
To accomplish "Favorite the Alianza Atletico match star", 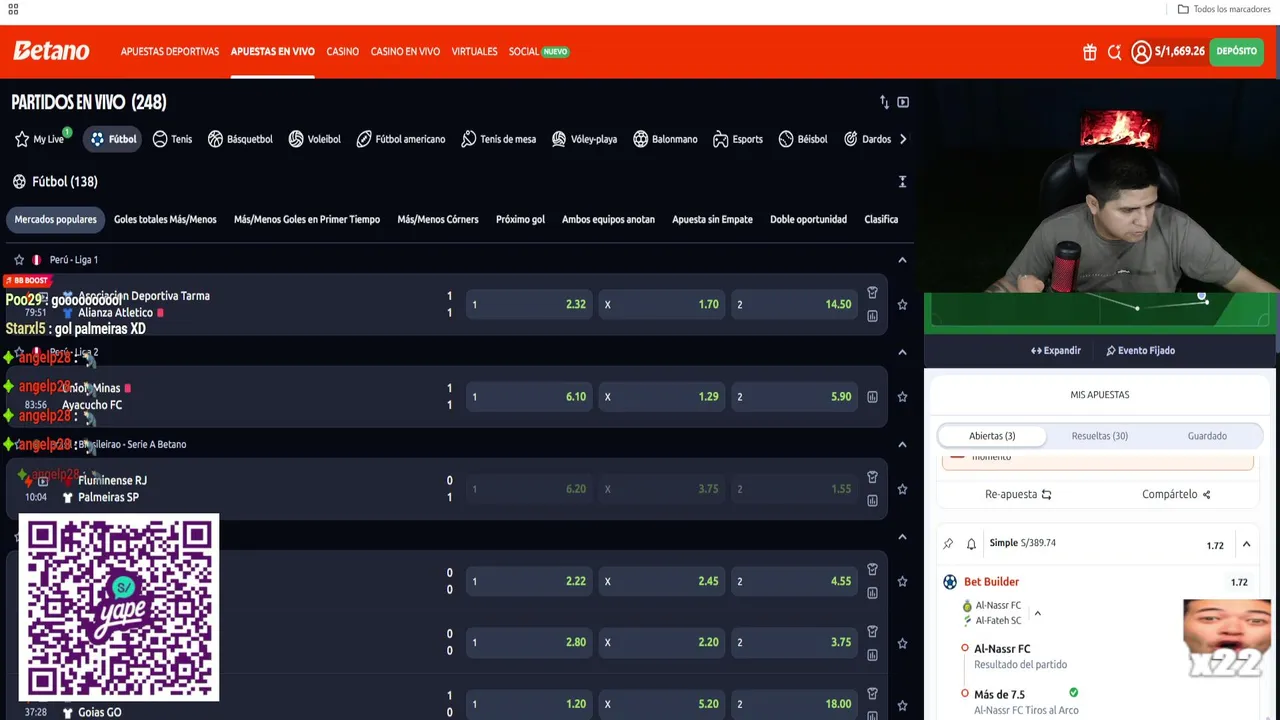I will [902, 304].
